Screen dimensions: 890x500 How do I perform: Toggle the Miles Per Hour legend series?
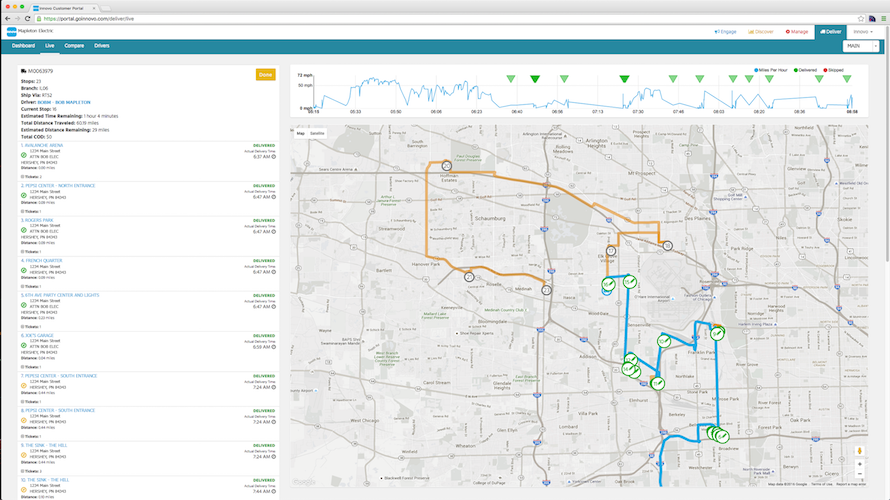pyautogui.click(x=770, y=70)
